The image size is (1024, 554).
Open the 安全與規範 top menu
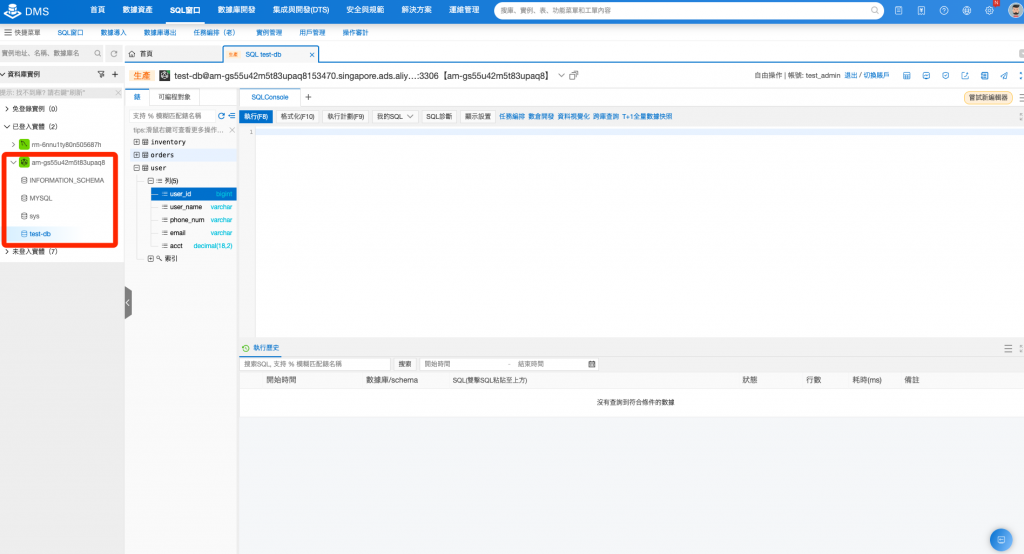point(365,10)
